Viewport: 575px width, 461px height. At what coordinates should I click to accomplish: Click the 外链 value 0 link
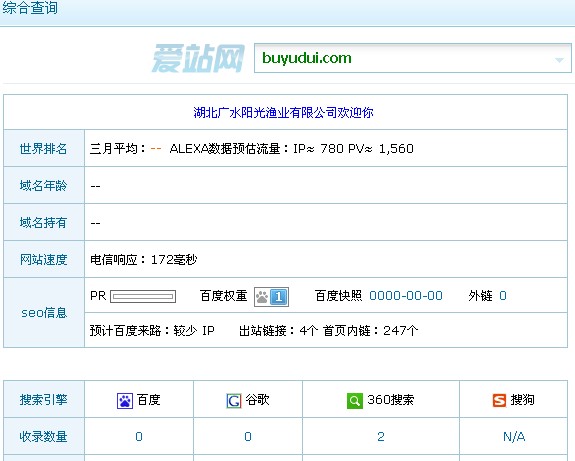tap(503, 296)
